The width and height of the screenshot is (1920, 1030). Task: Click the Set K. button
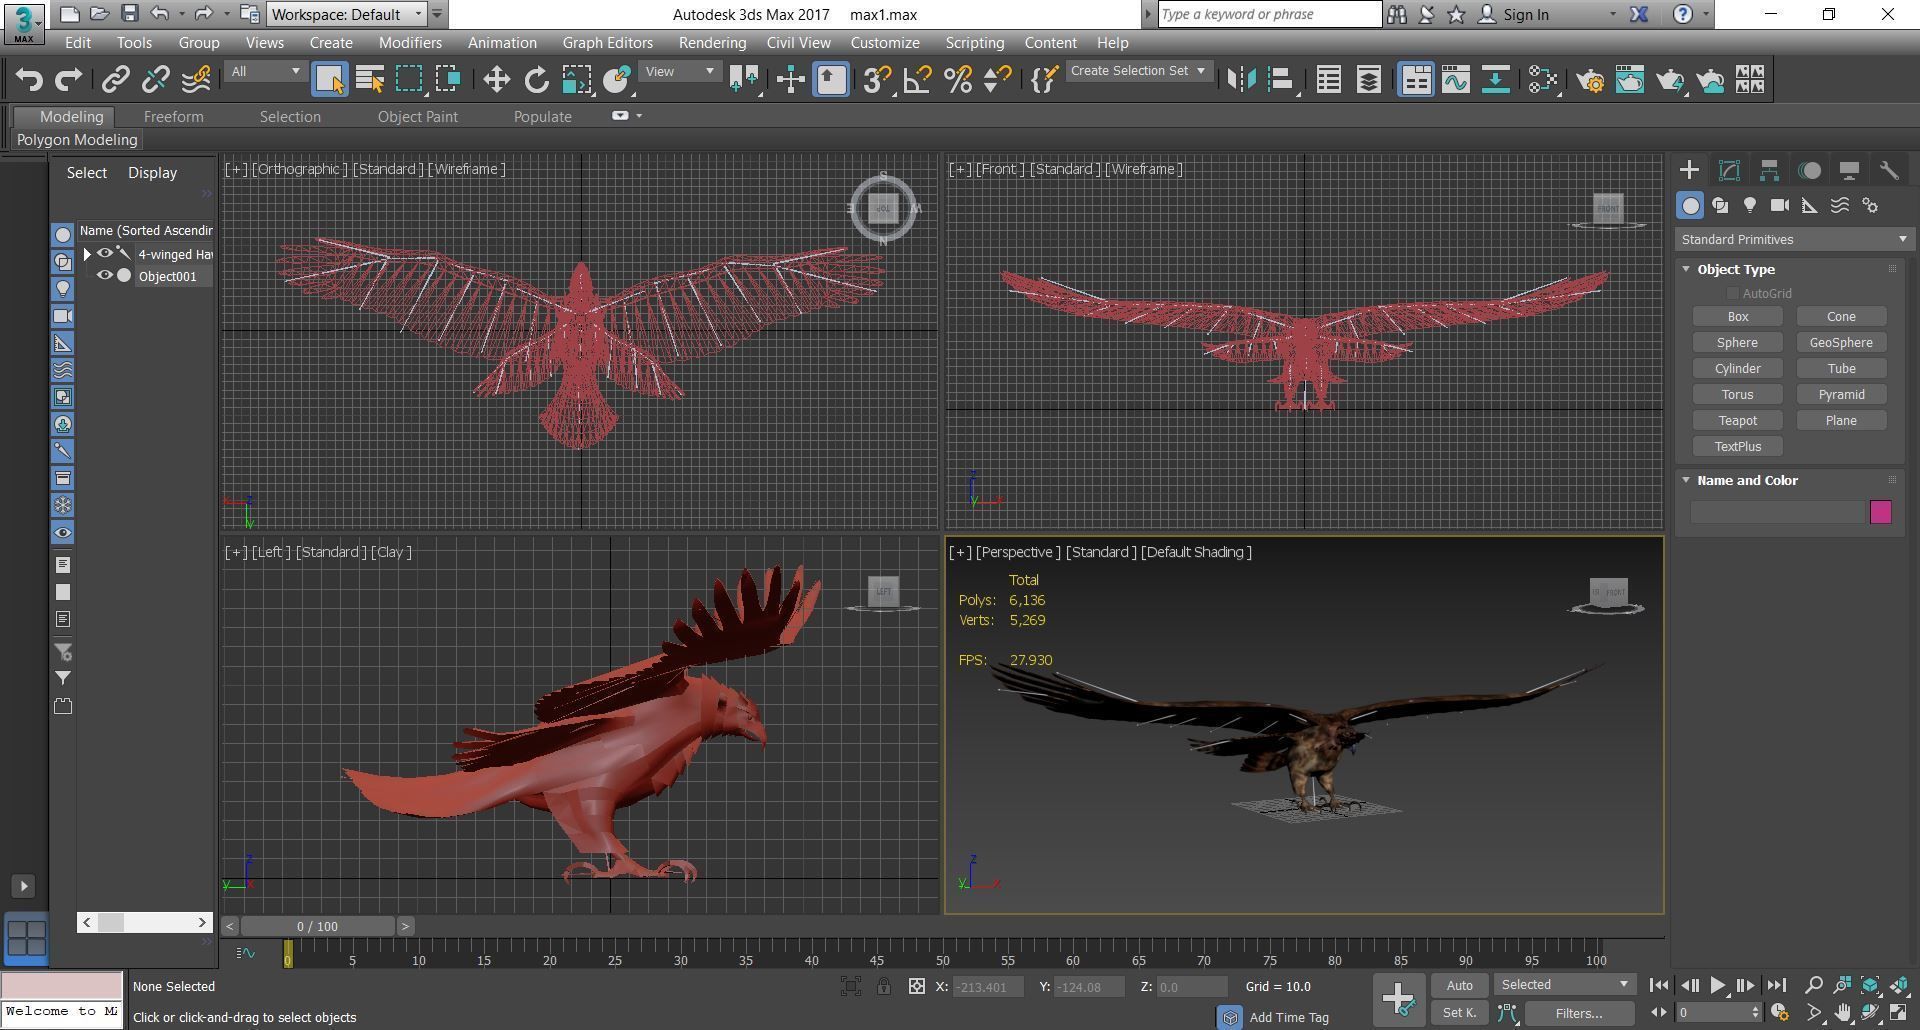tap(1459, 1013)
